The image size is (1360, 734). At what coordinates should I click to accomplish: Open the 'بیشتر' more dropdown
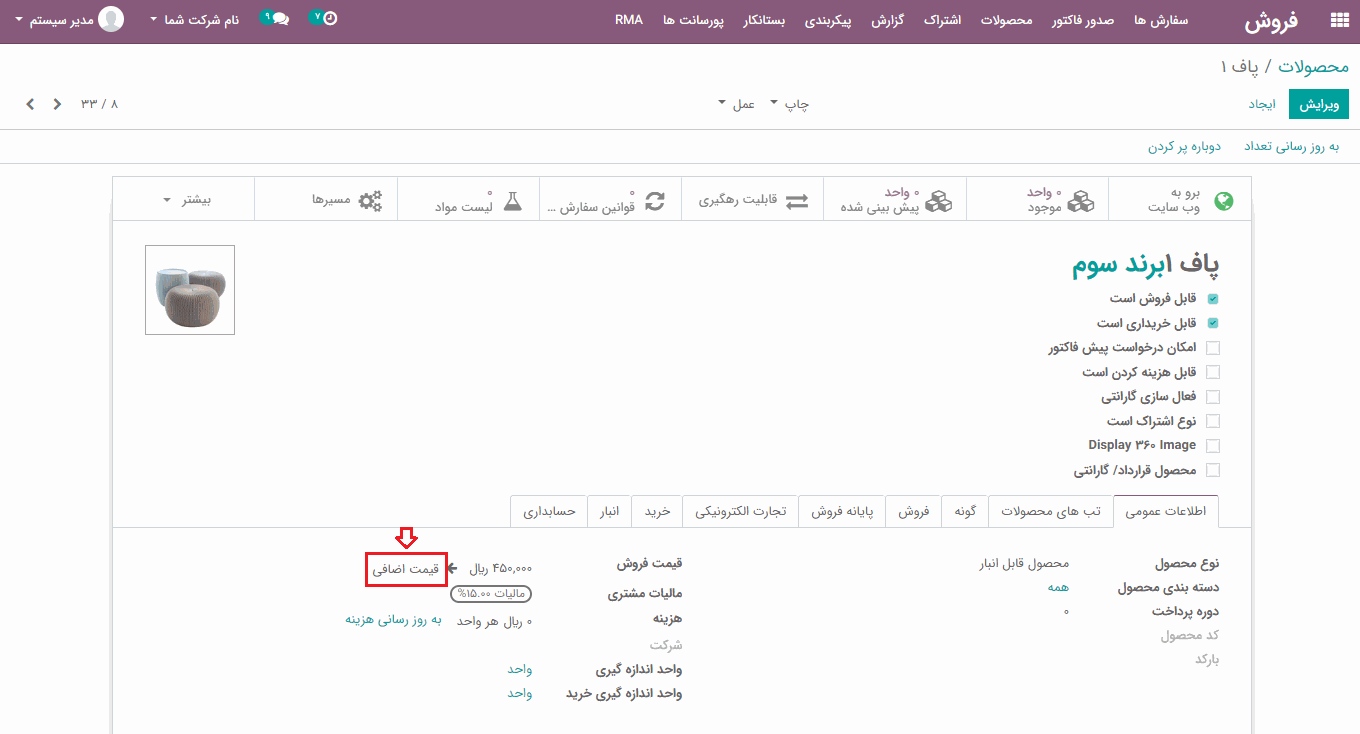[x=187, y=200]
